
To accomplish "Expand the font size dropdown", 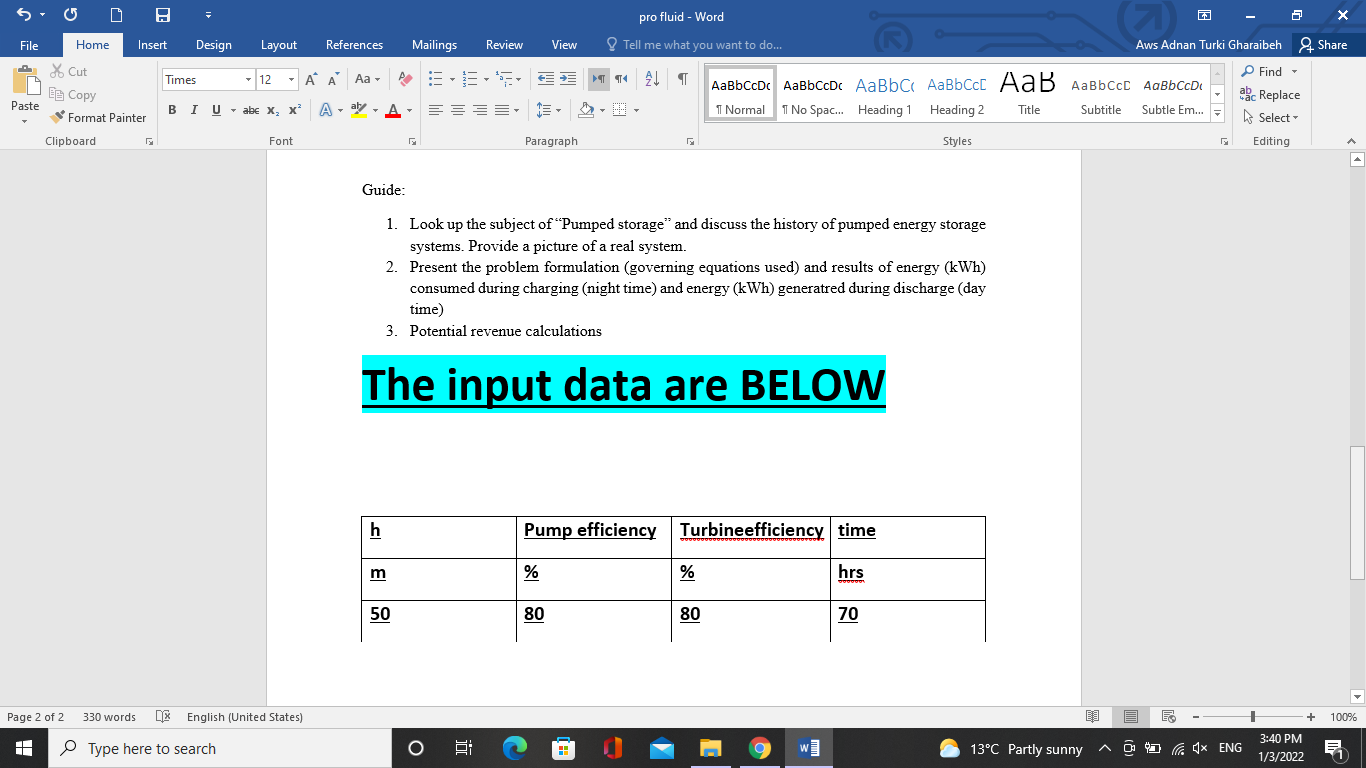I will click(291, 79).
